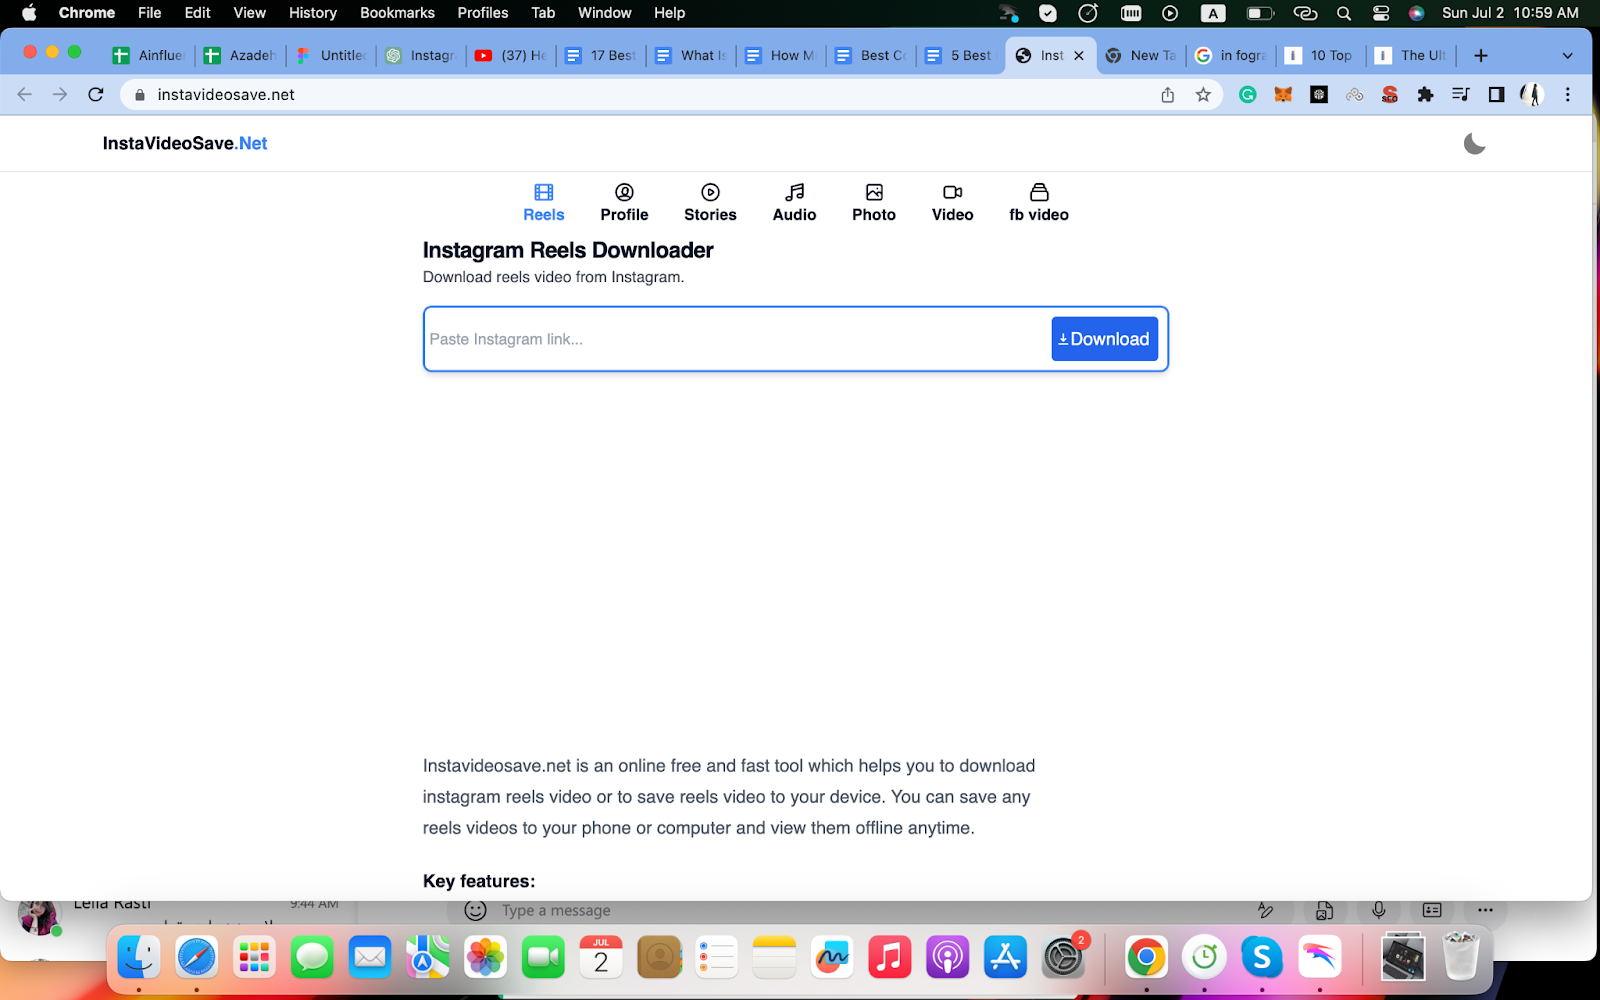Select the Stories downloader tab
The width and height of the screenshot is (1600, 1000).
click(x=710, y=203)
